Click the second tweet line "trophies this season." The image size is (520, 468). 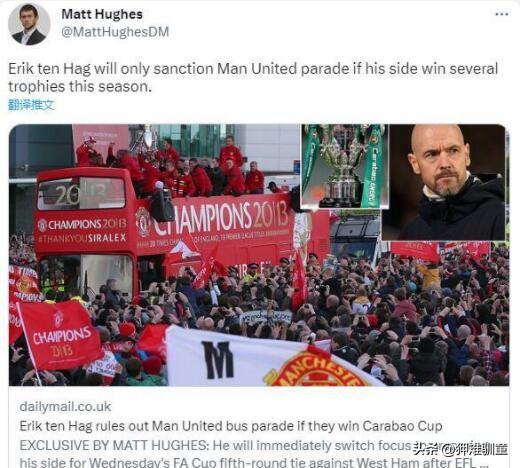tap(80, 87)
